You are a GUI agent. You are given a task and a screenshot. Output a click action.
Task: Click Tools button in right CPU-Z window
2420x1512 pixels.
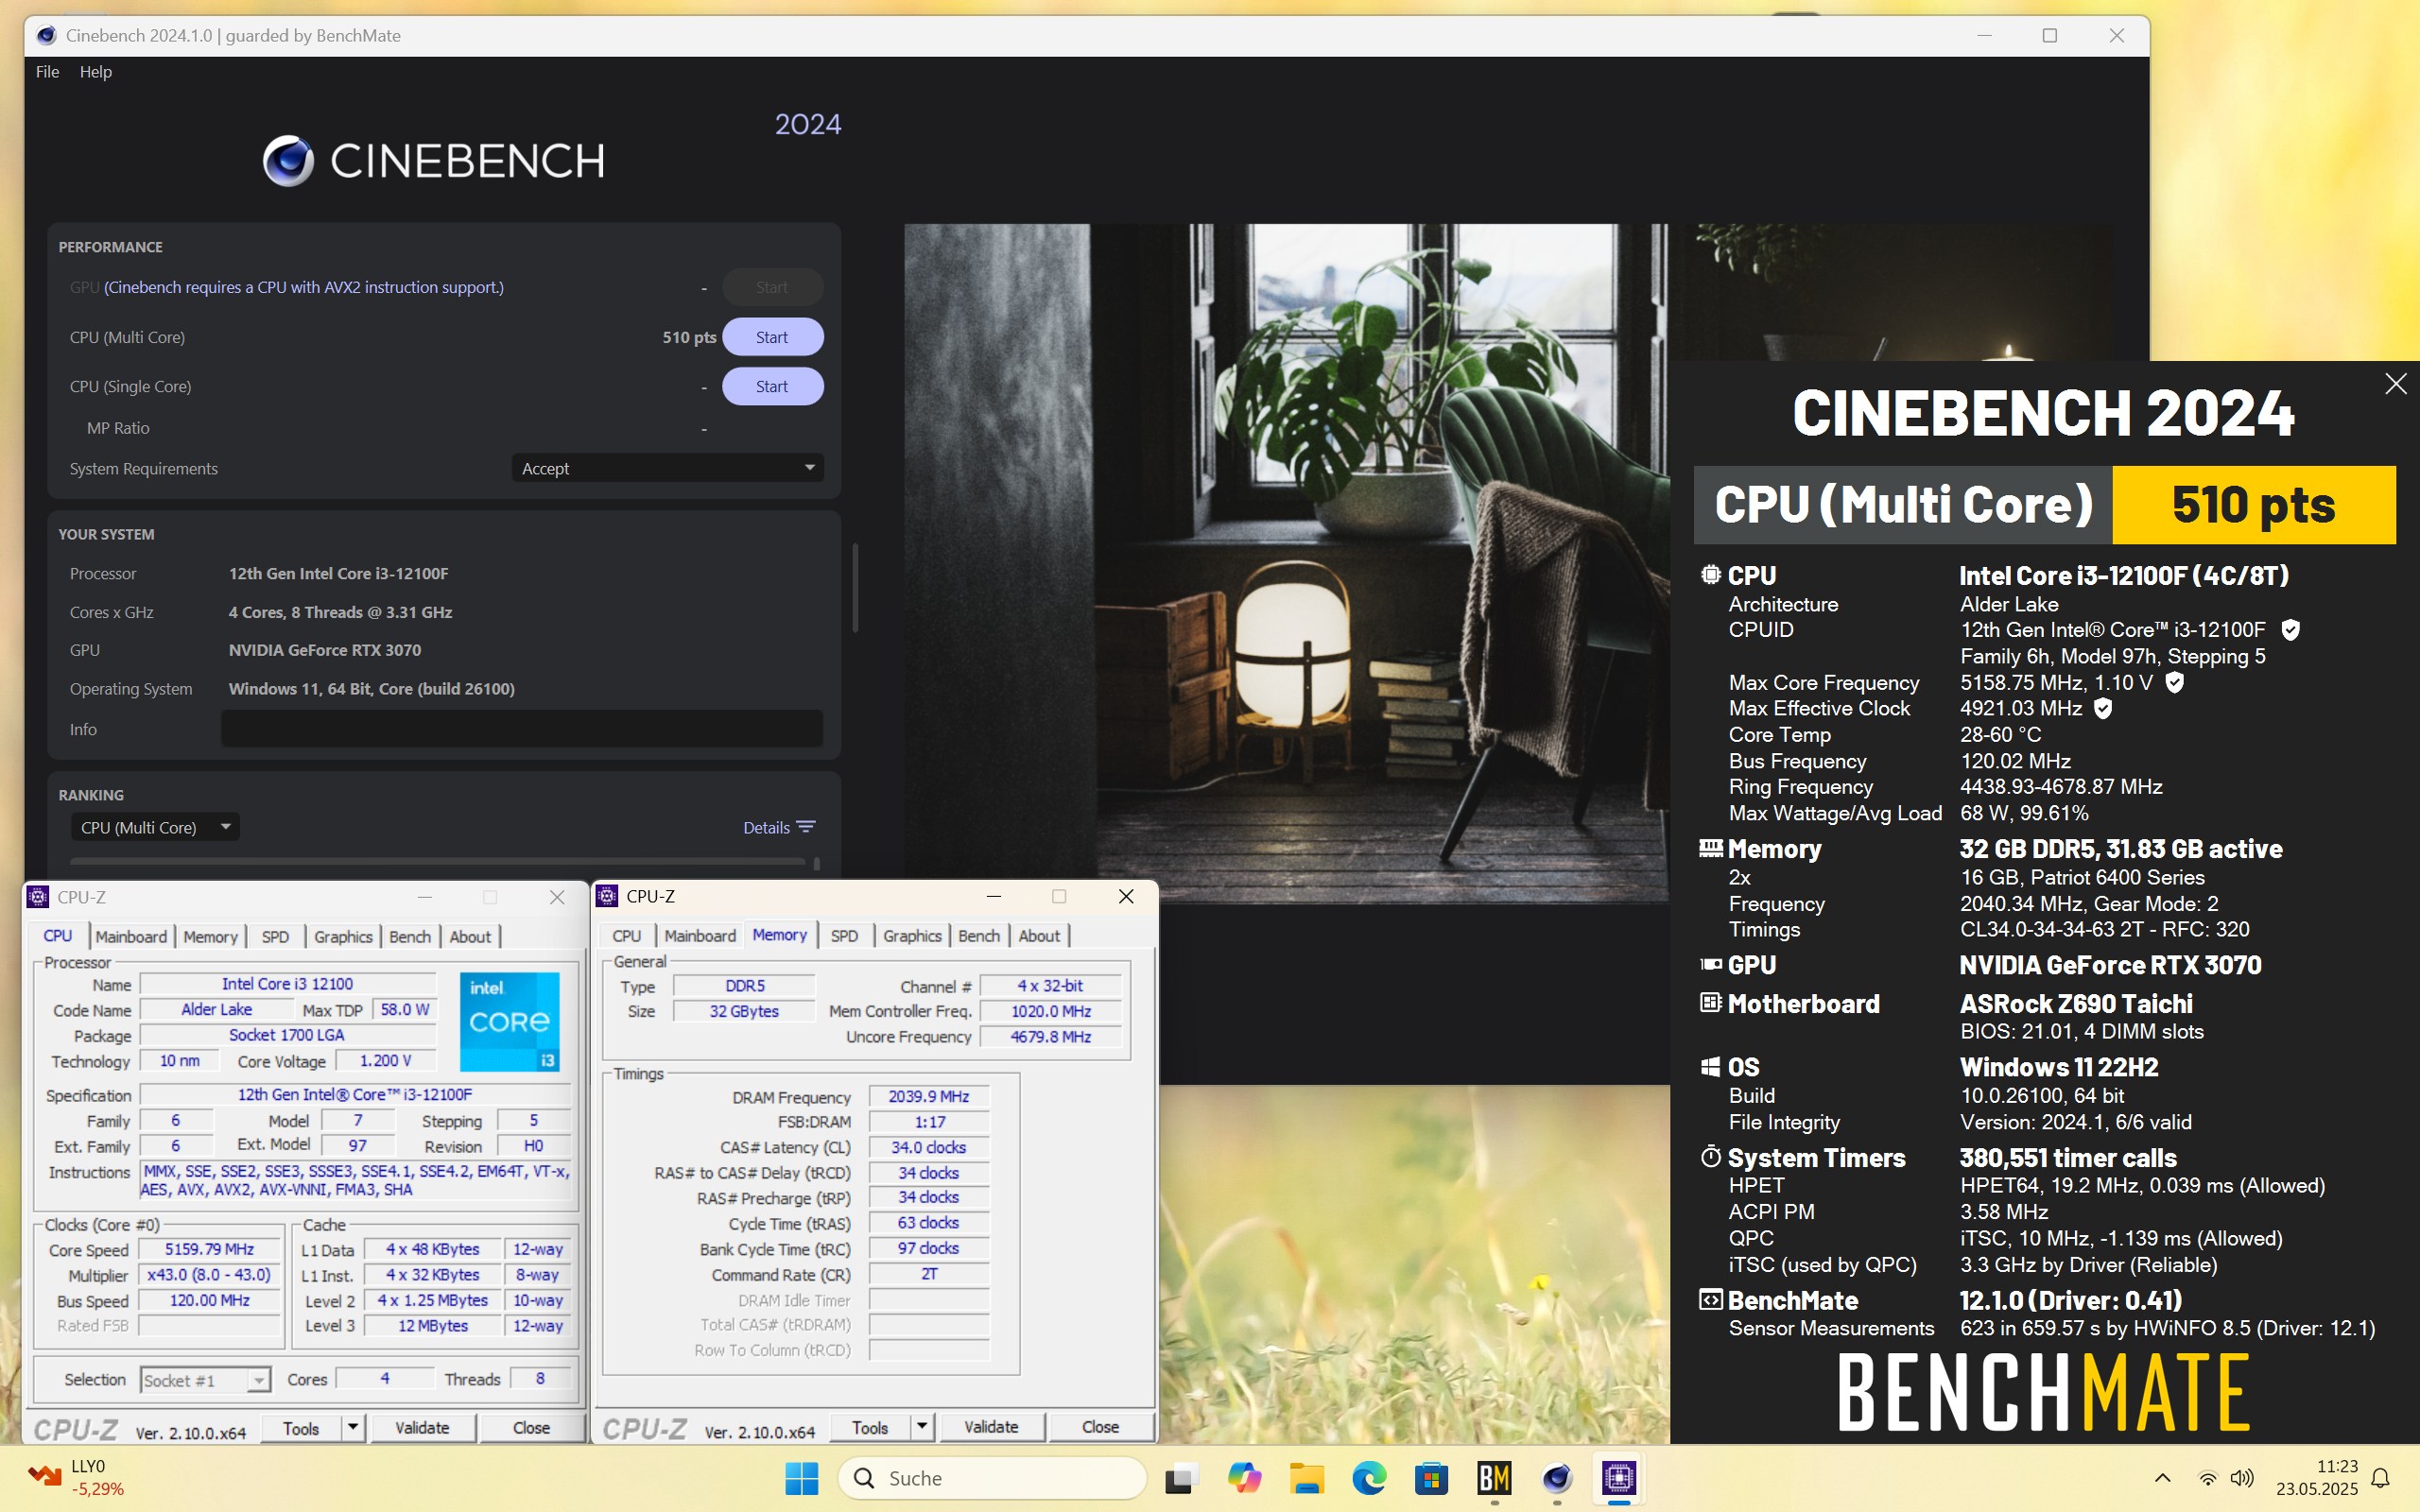870,1427
